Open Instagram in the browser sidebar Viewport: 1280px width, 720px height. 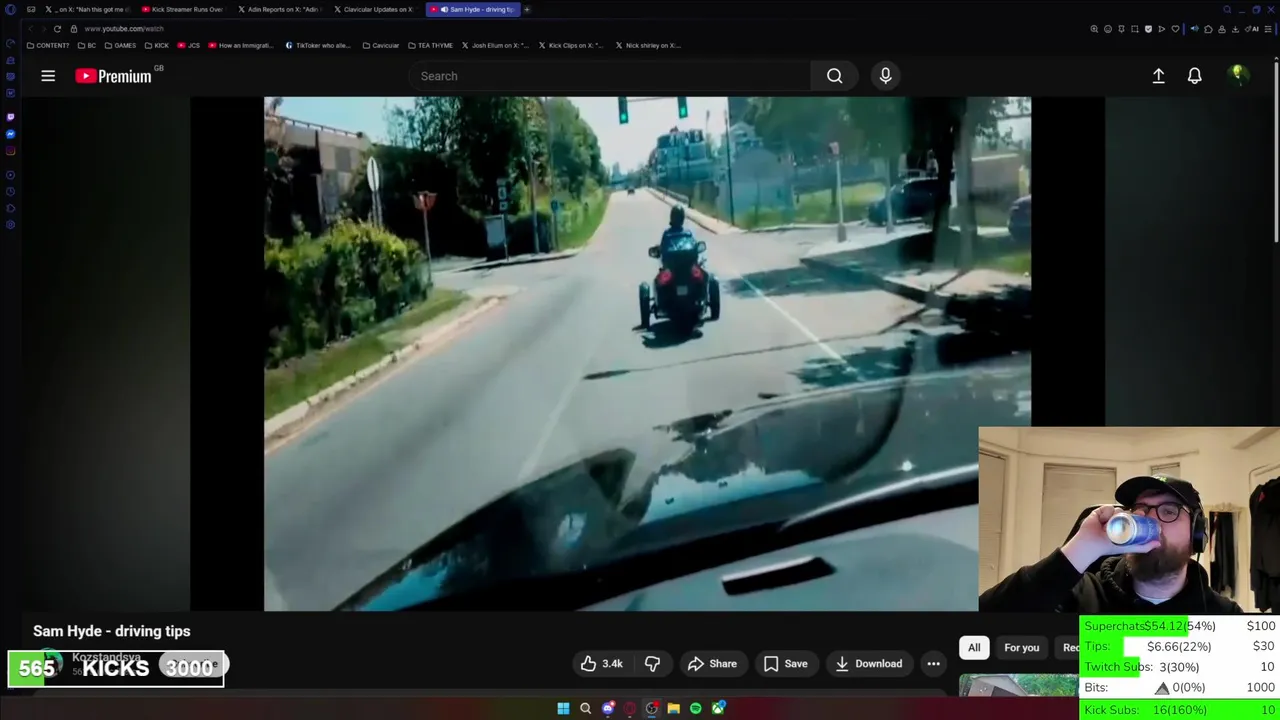tap(10, 151)
